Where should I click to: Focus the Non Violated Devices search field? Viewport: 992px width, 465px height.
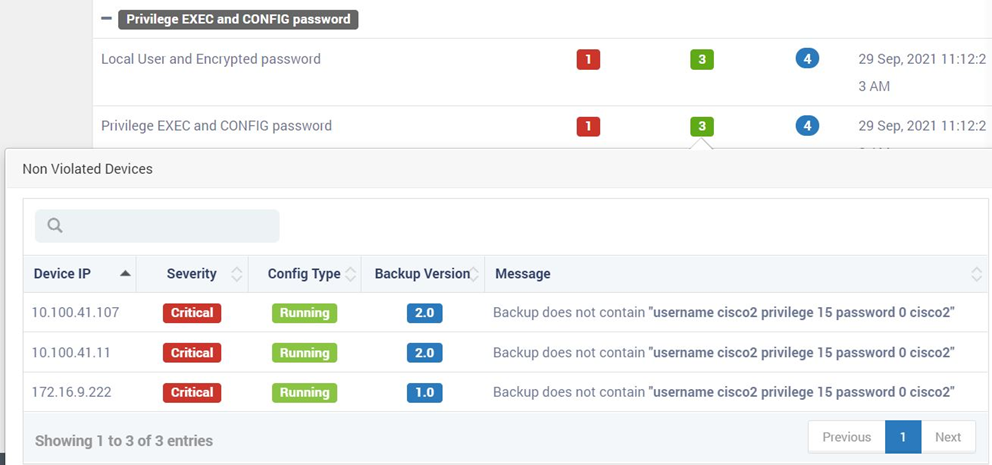point(157,226)
